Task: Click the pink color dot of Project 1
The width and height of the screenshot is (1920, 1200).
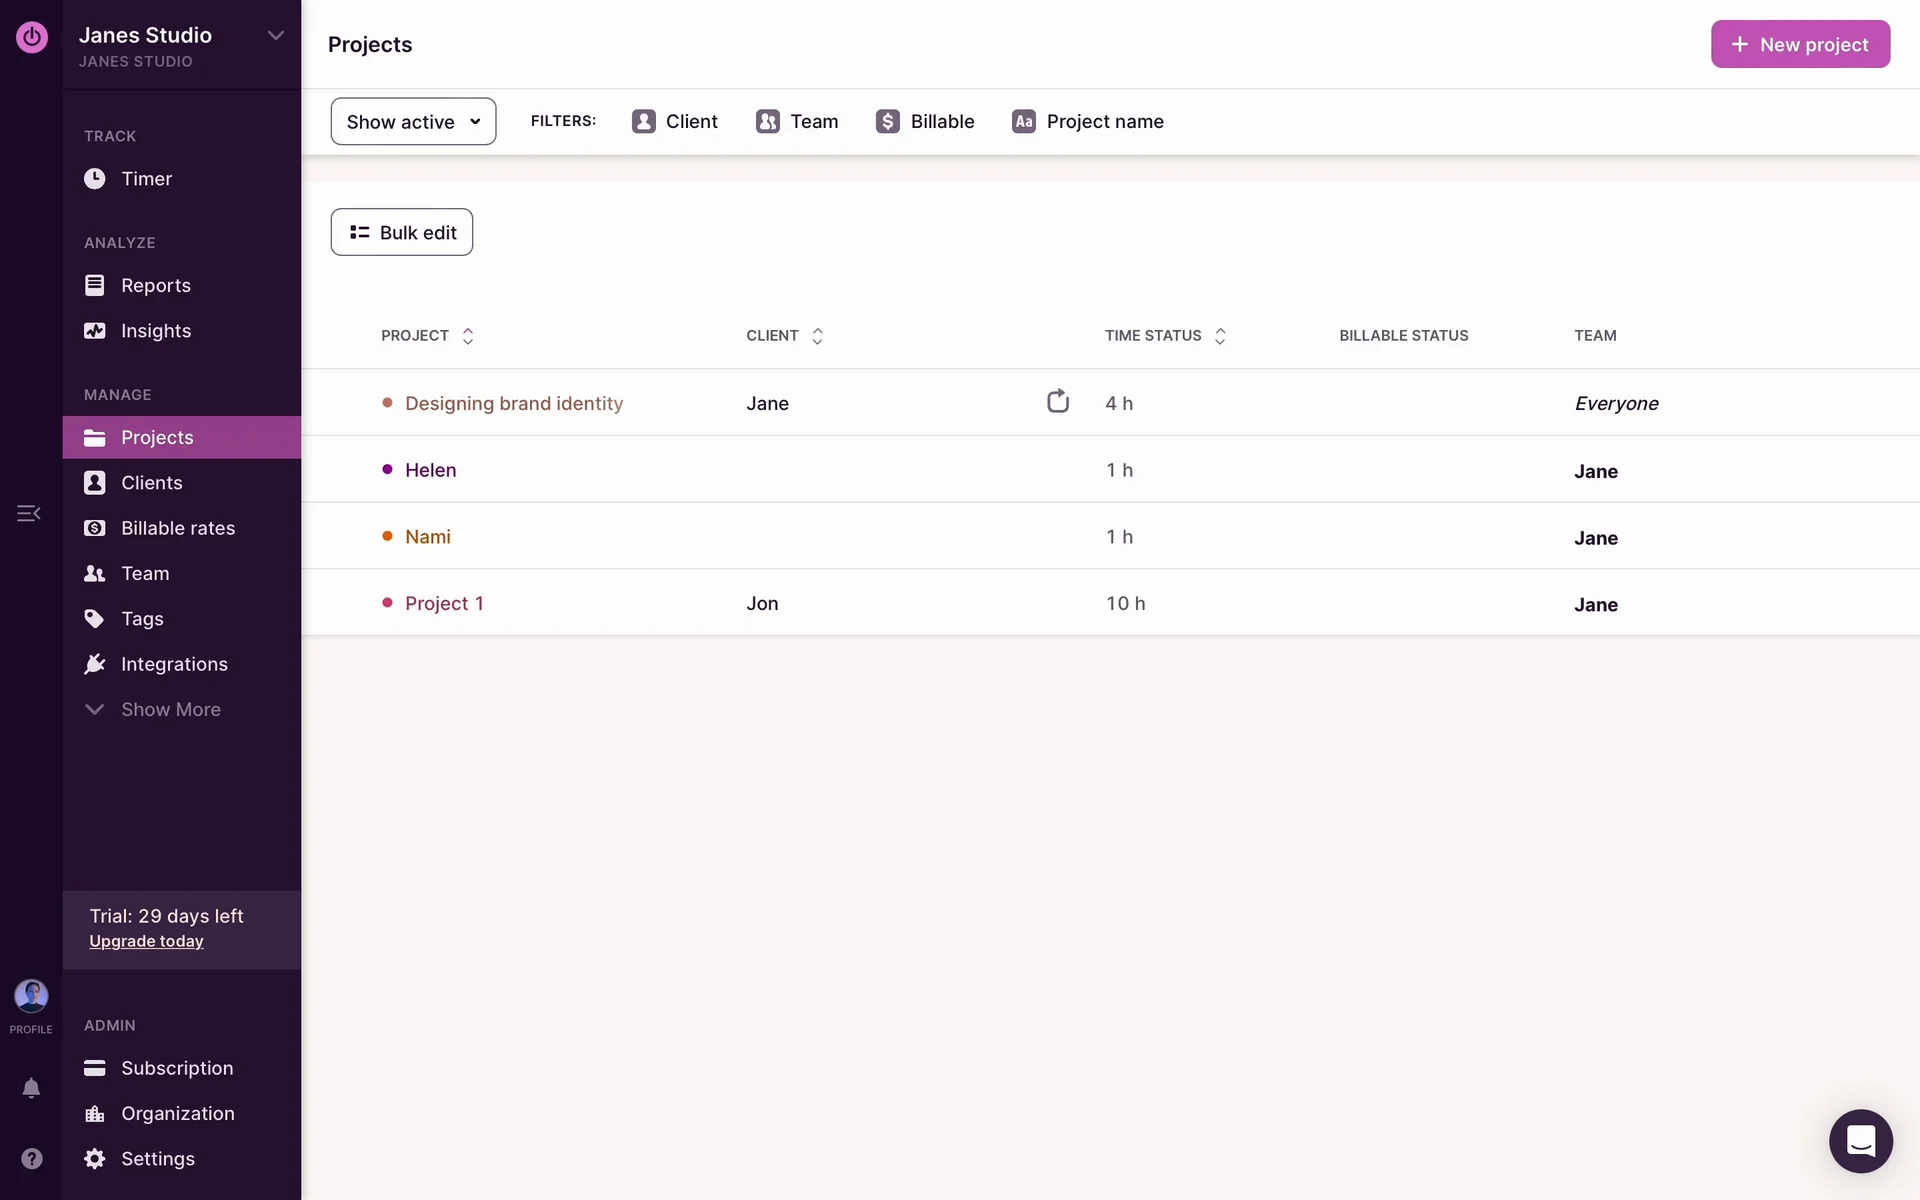Action: [387, 602]
